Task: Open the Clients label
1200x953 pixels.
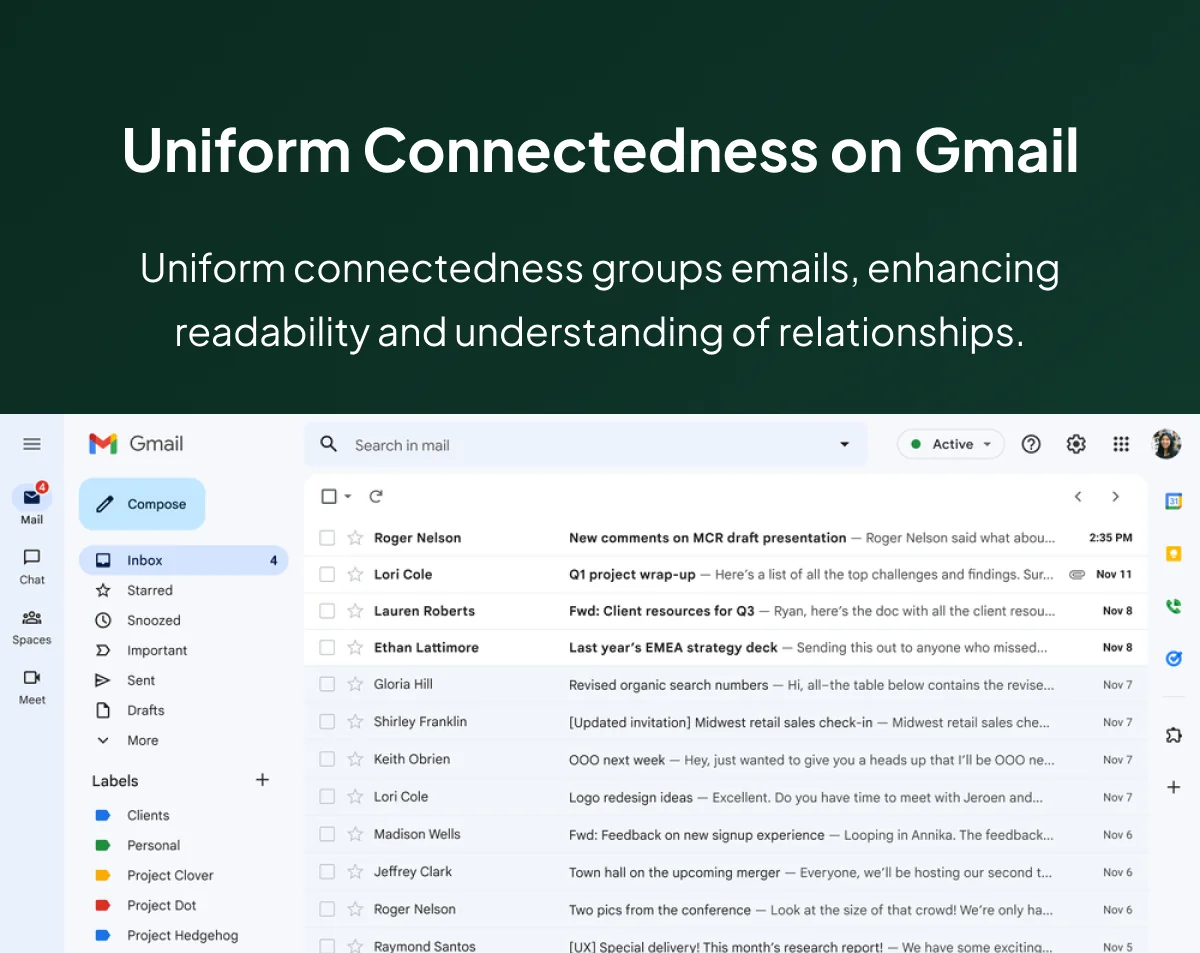Action: point(148,816)
